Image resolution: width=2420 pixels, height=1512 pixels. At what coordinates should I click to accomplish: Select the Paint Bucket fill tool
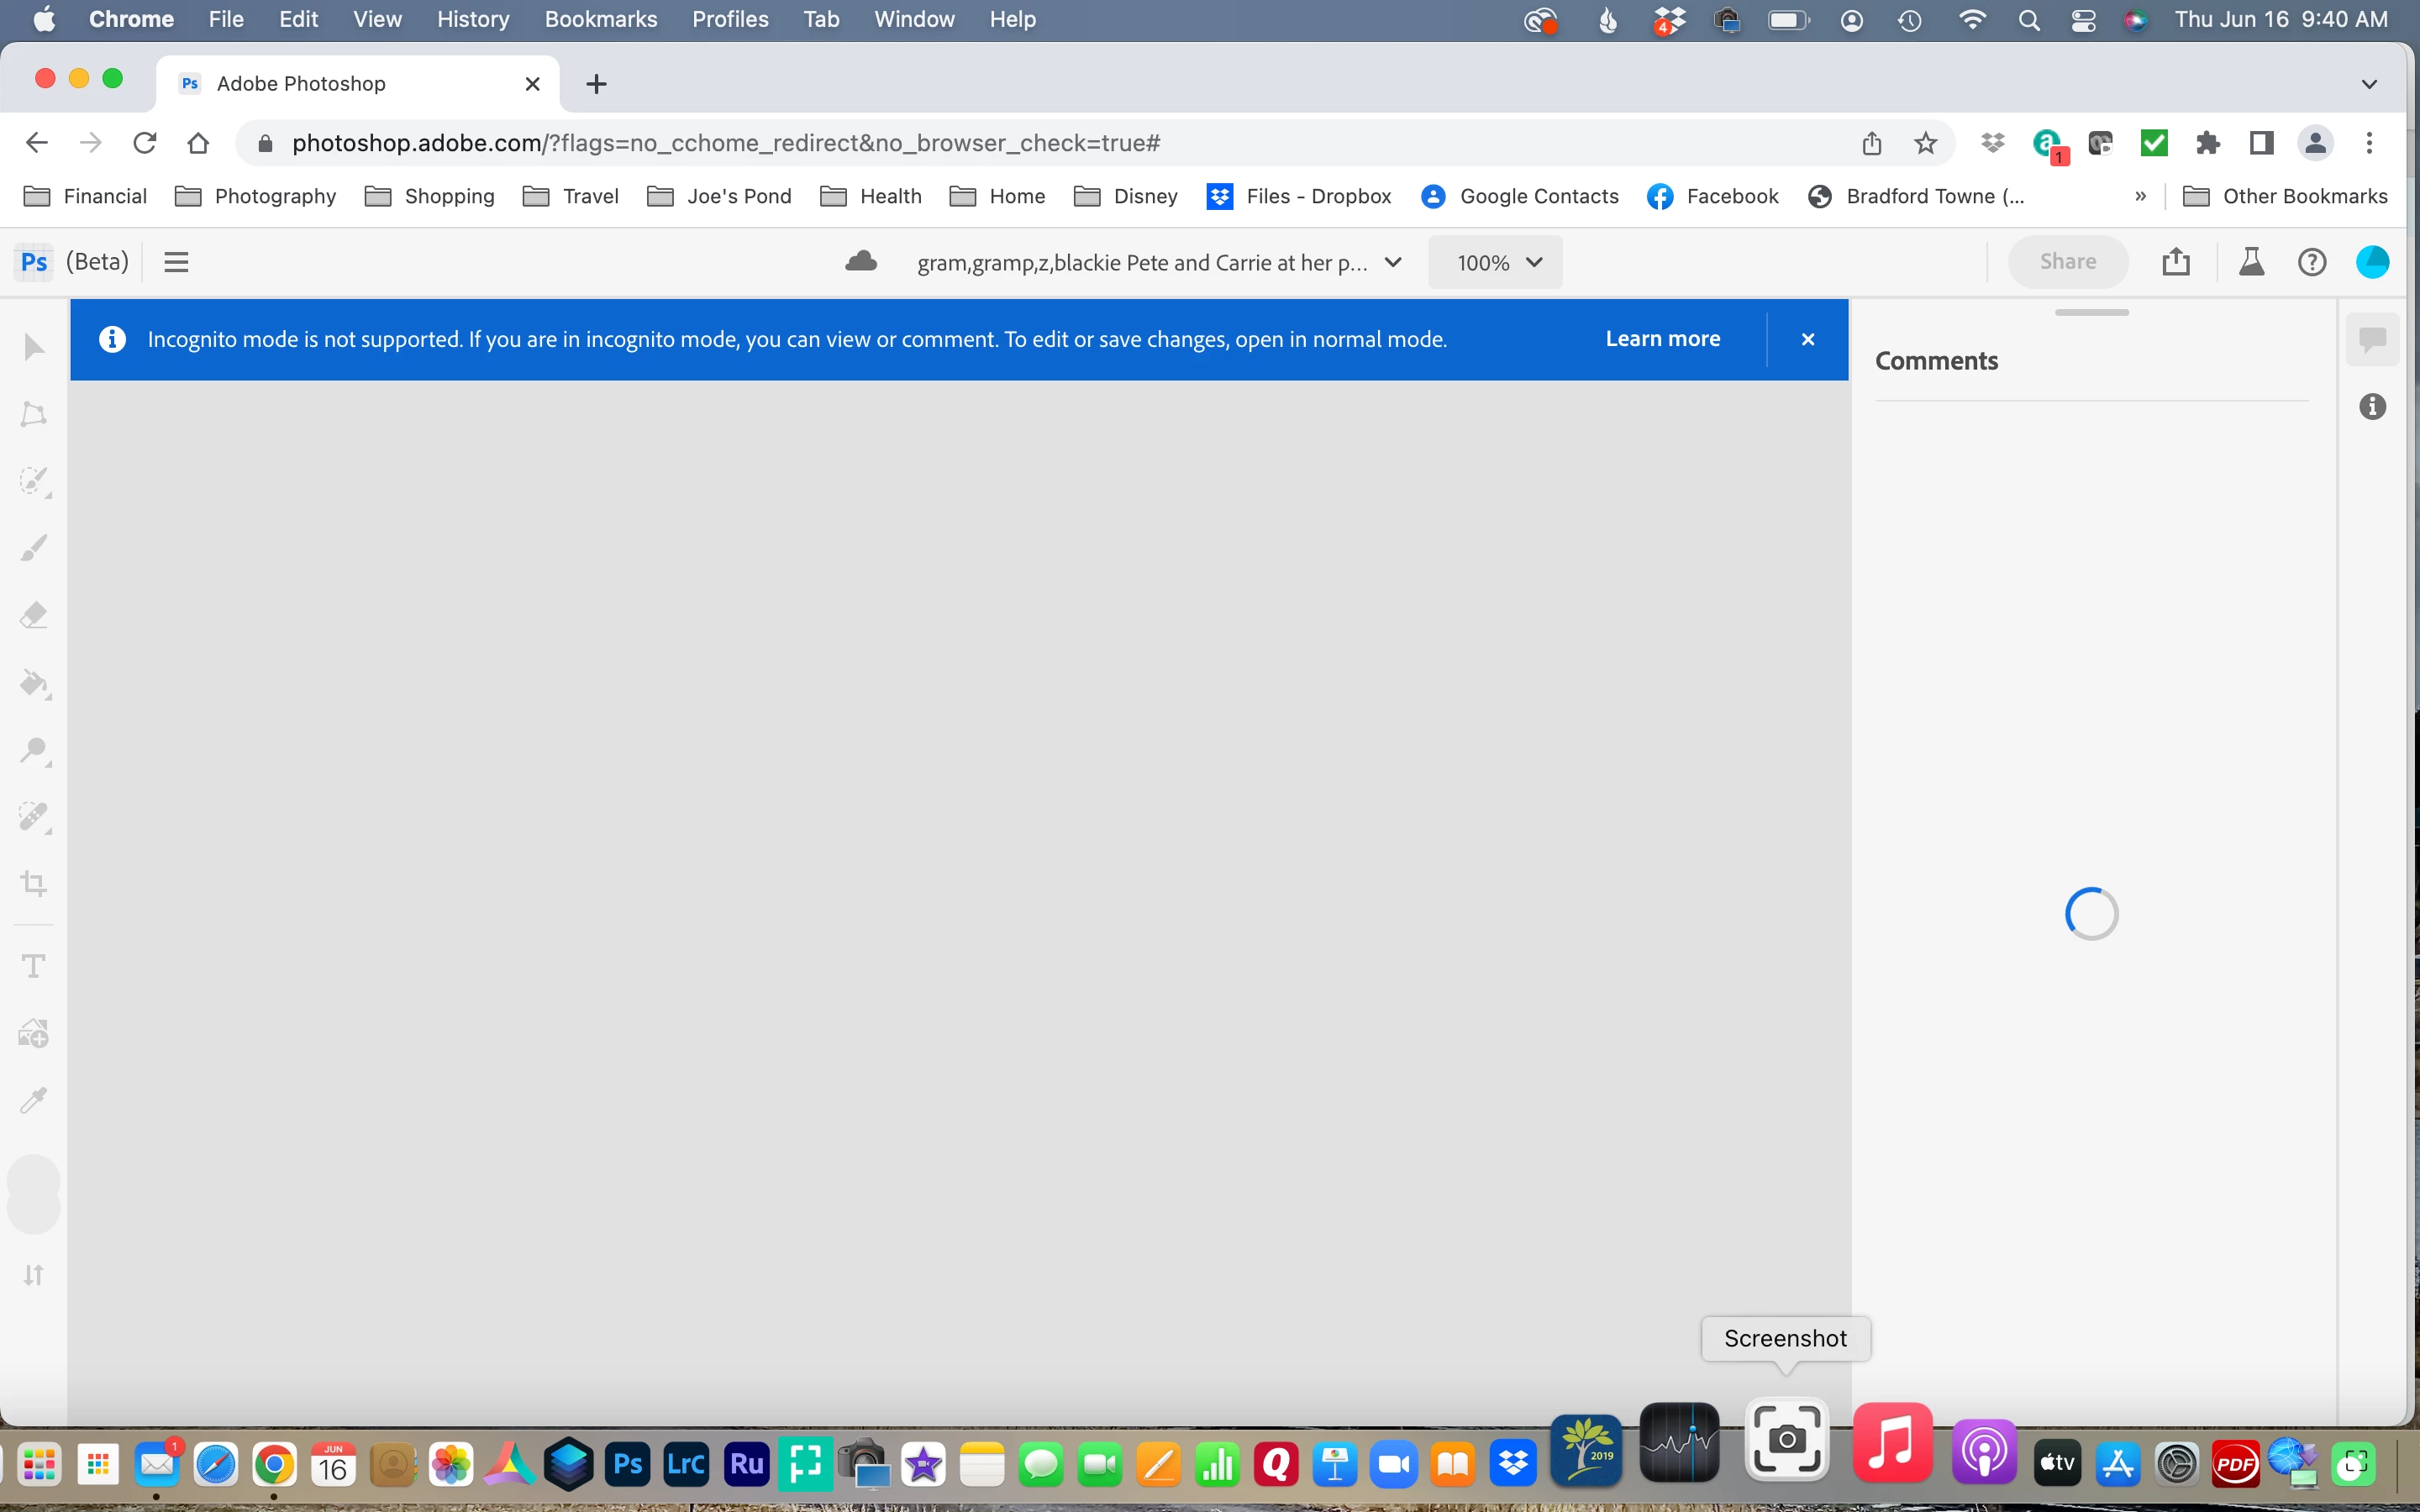[34, 683]
